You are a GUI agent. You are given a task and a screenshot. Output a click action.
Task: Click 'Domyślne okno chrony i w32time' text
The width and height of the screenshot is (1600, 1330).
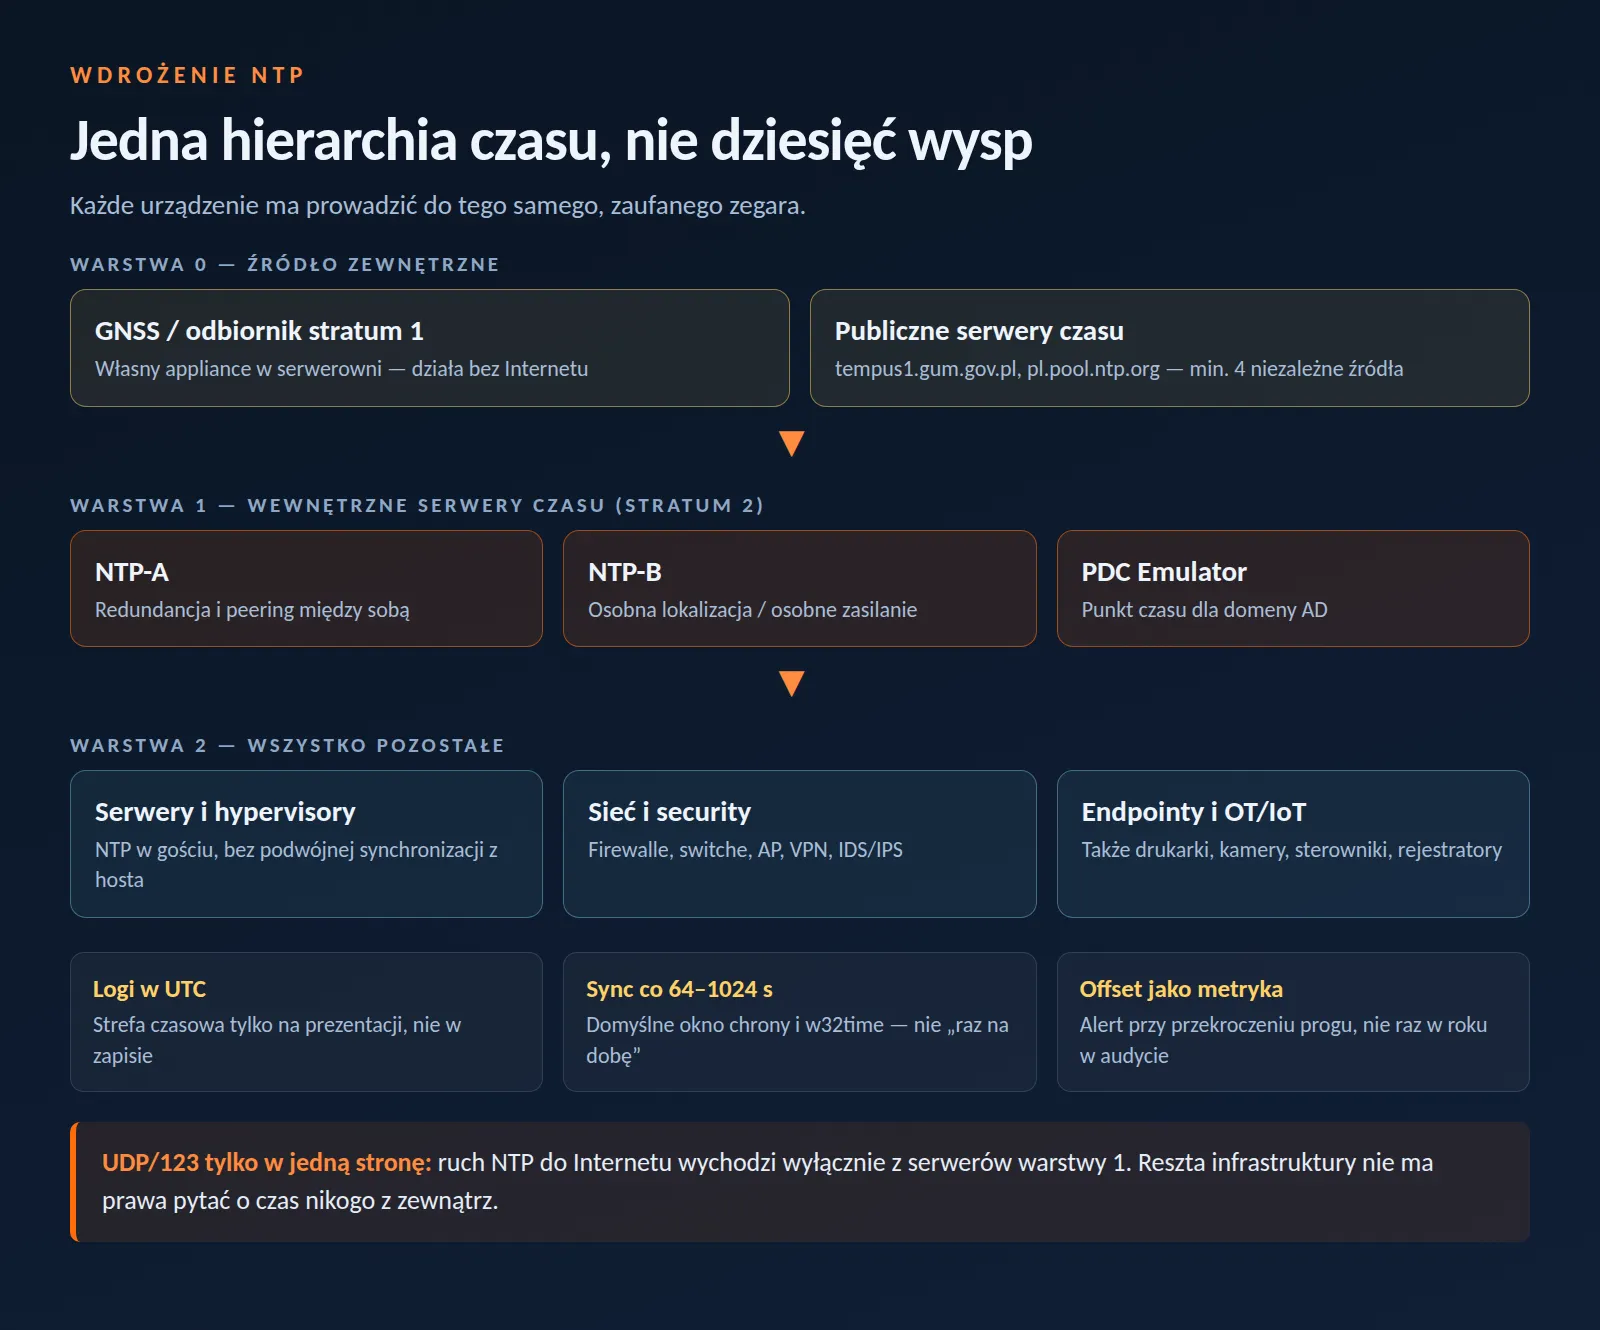797,1040
